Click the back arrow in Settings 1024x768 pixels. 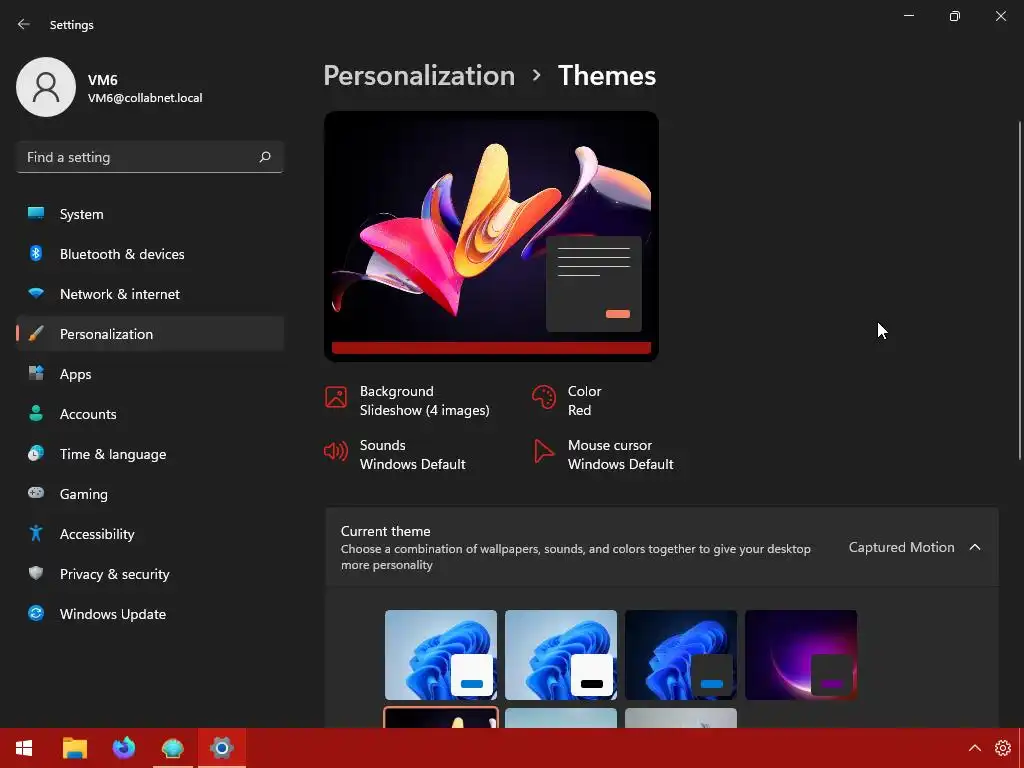coord(24,24)
